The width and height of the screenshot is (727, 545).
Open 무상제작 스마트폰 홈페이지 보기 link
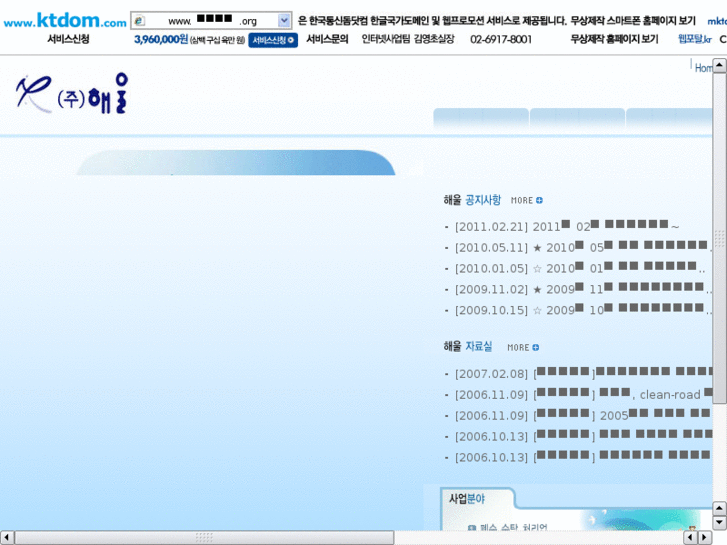click(x=633, y=20)
